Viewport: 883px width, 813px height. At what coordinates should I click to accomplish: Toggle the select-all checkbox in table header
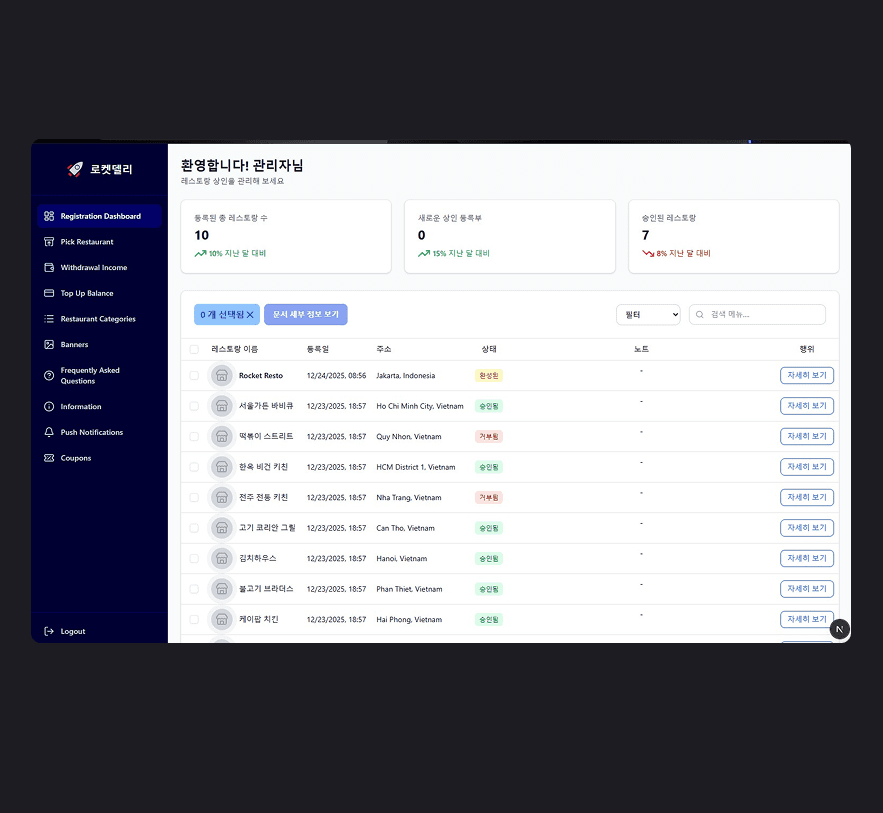(194, 350)
